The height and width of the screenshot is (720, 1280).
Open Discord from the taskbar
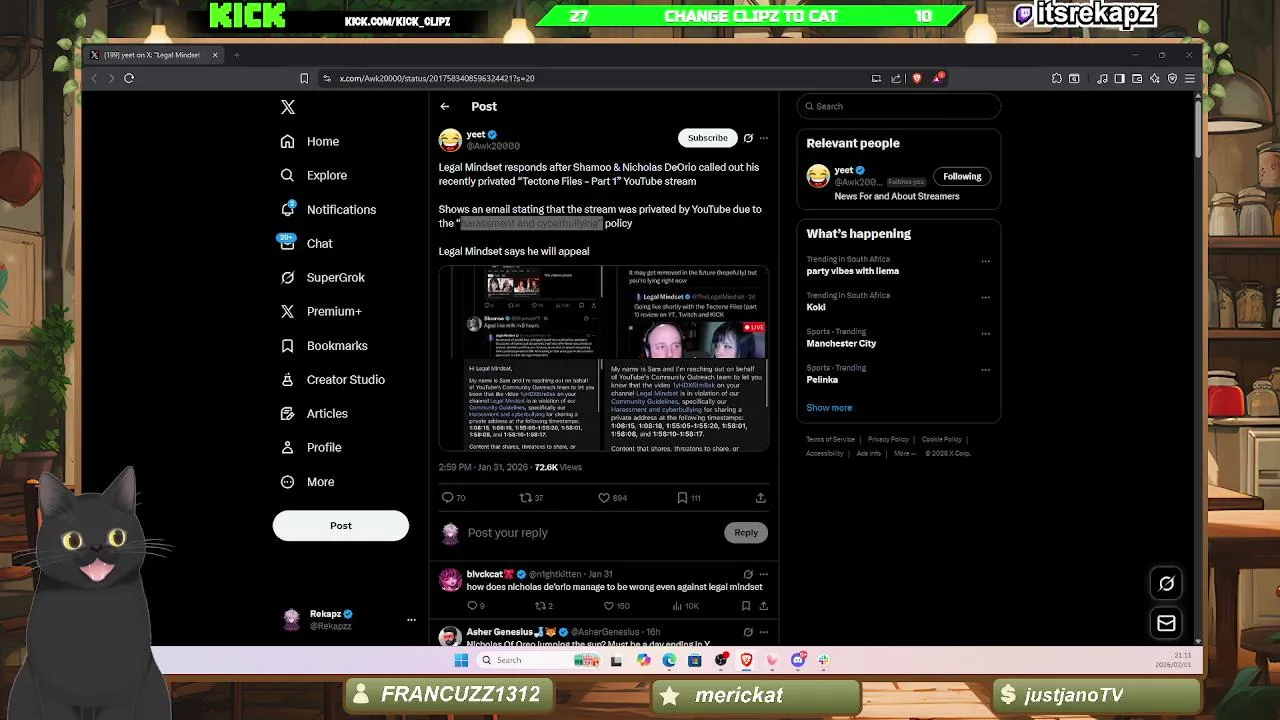[798, 660]
